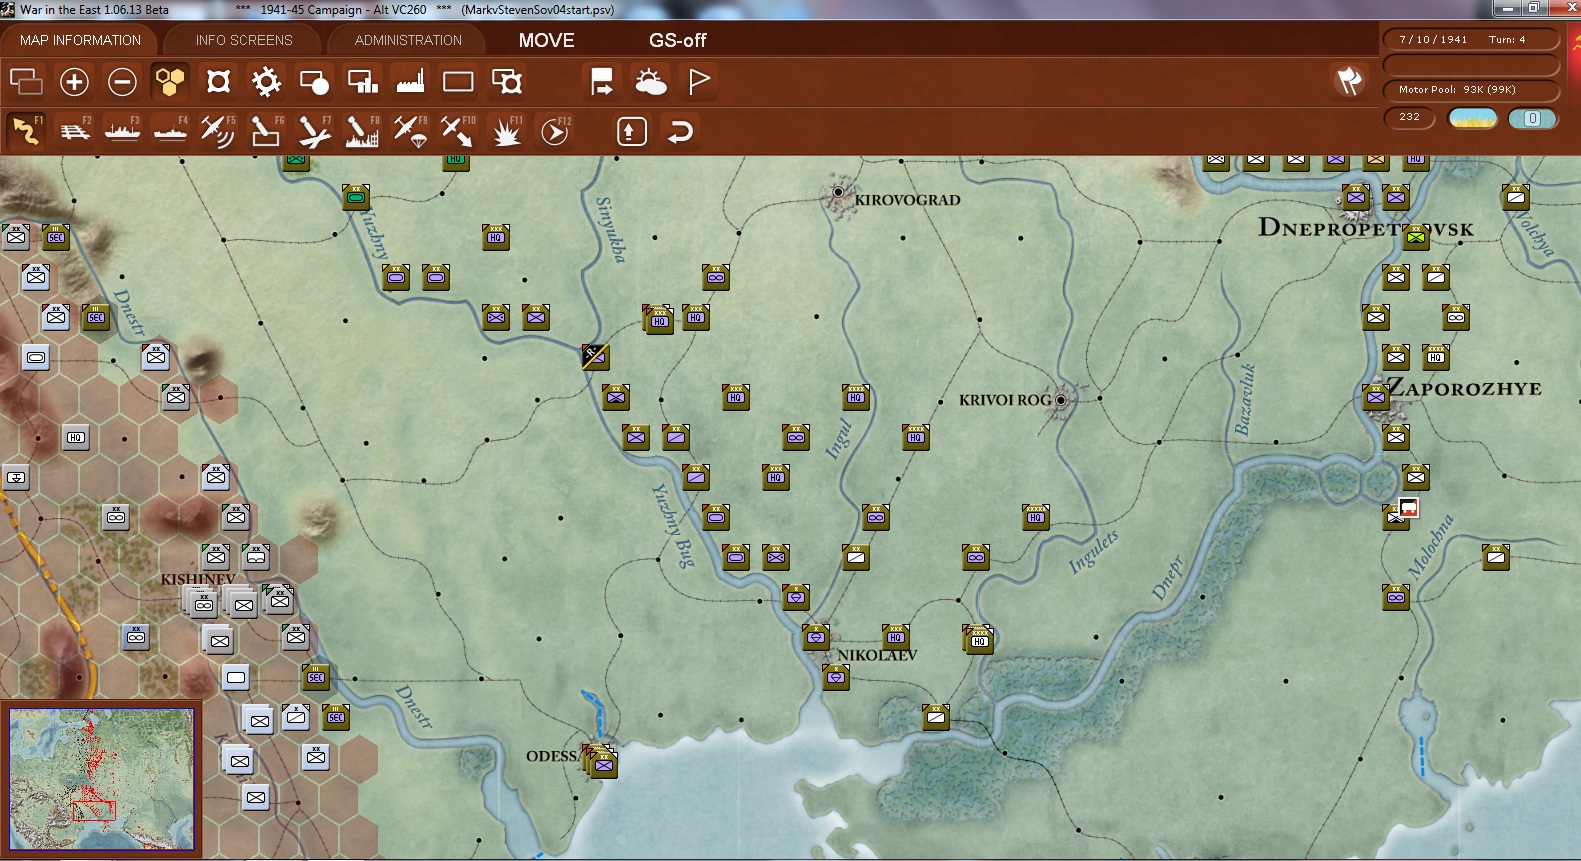Screen dimensions: 1581x861
Task: Select the red-white marker near Molochna
Action: pos(1409,508)
